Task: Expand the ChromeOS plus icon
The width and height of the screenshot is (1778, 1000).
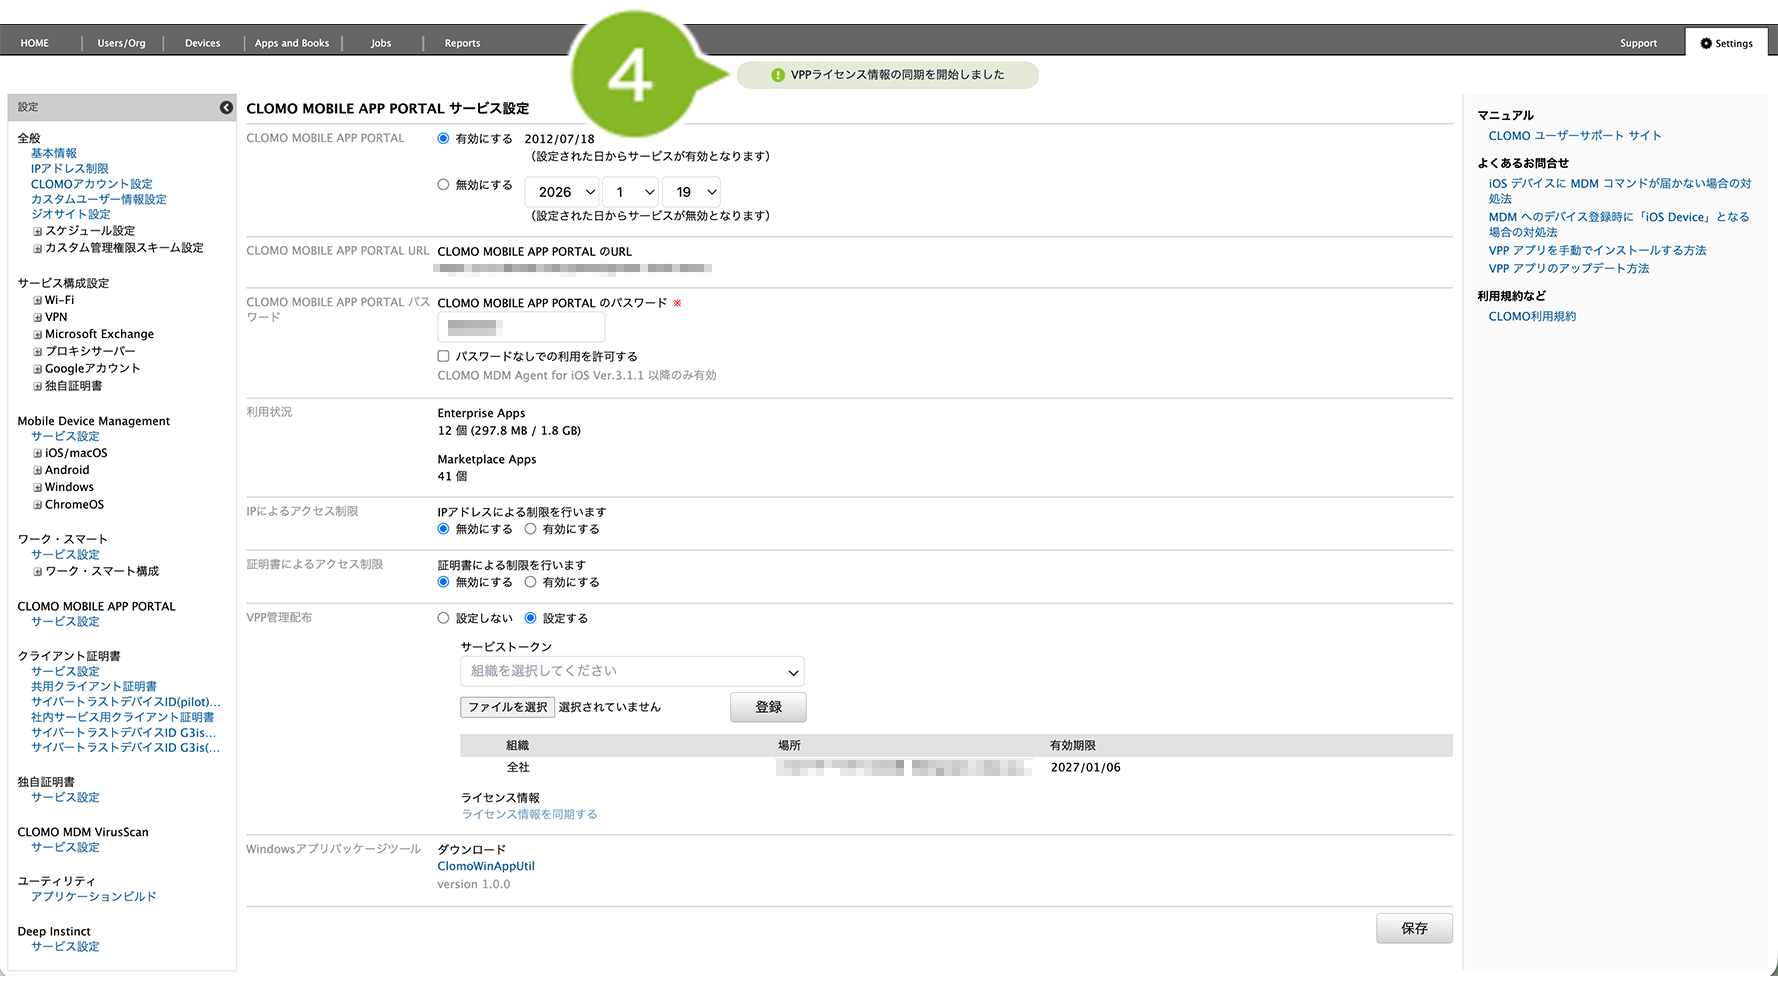Action: coord(37,505)
